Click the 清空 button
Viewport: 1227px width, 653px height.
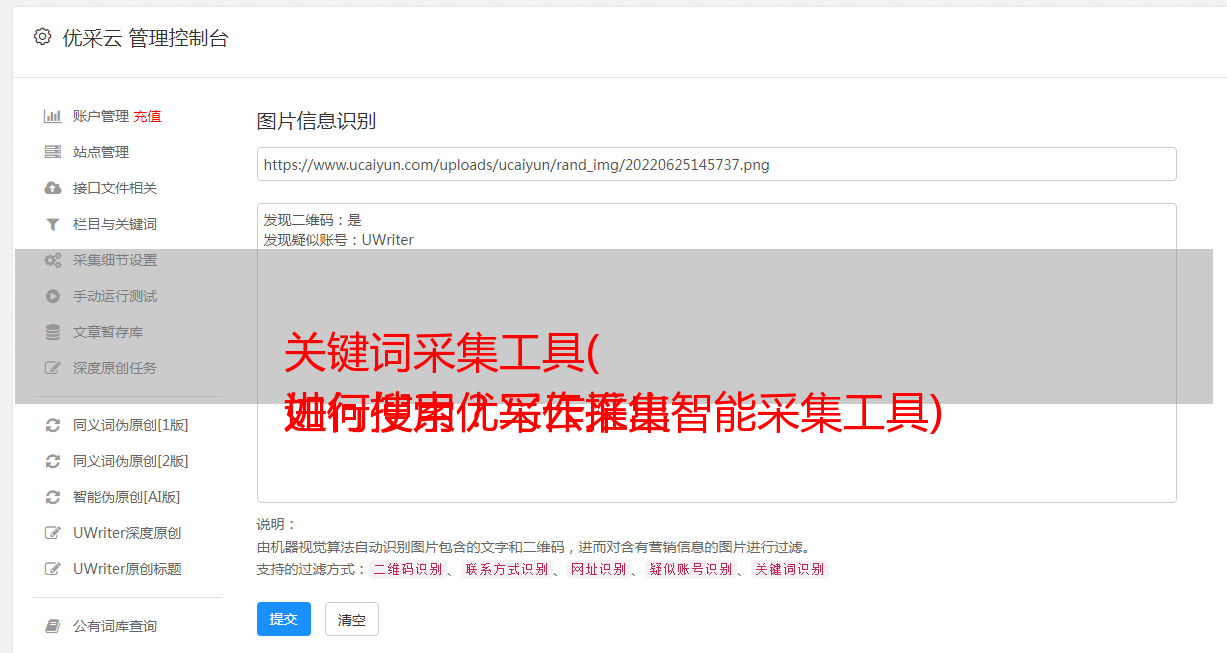coord(352,619)
